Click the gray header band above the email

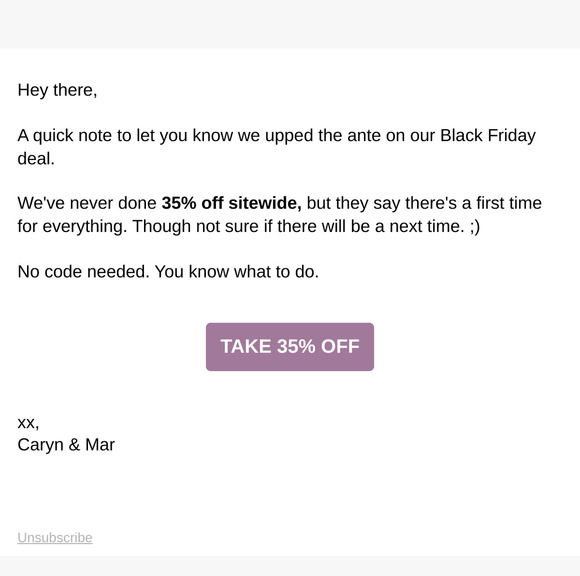point(290,24)
